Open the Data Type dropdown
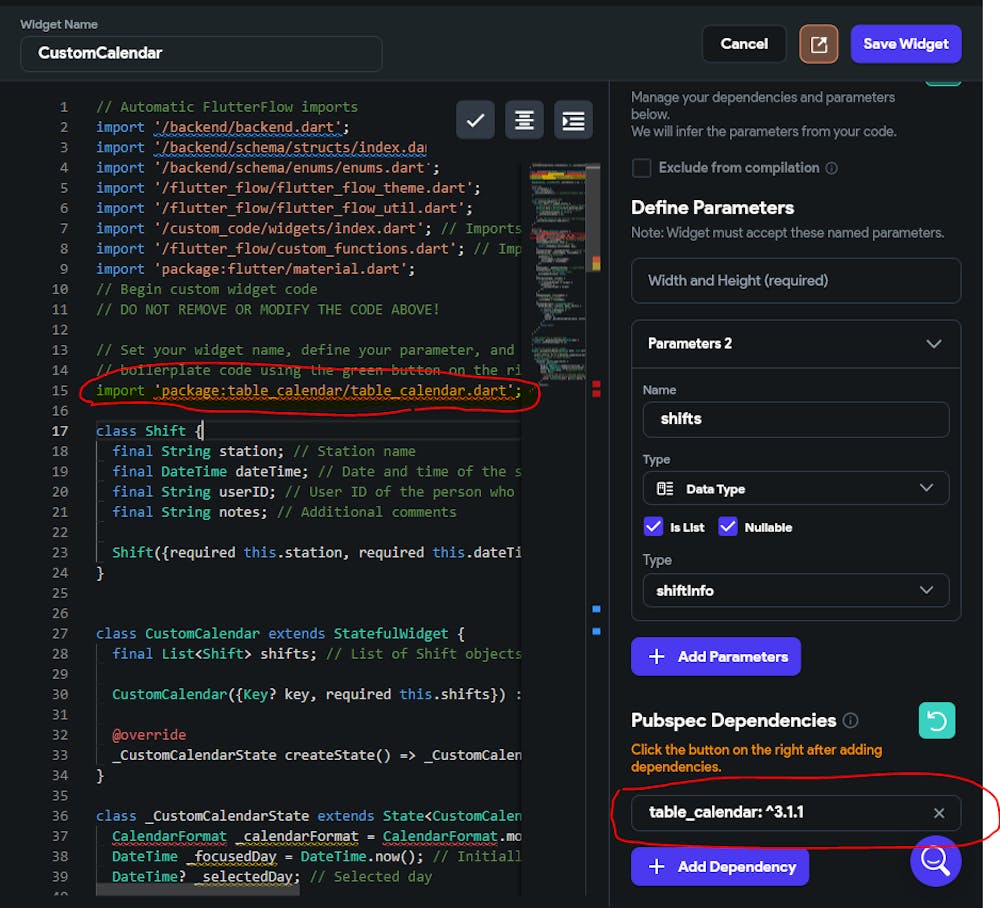Image resolution: width=1000 pixels, height=908 pixels. tap(795, 489)
